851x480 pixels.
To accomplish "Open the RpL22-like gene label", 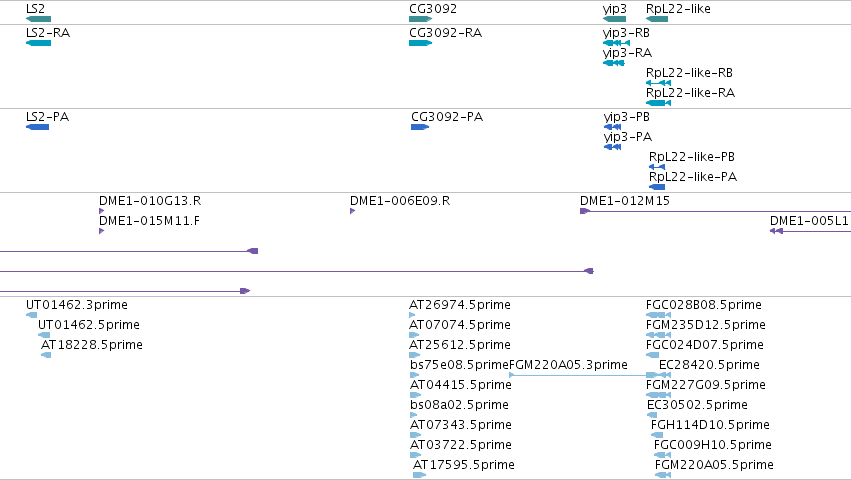I will (678, 9).
